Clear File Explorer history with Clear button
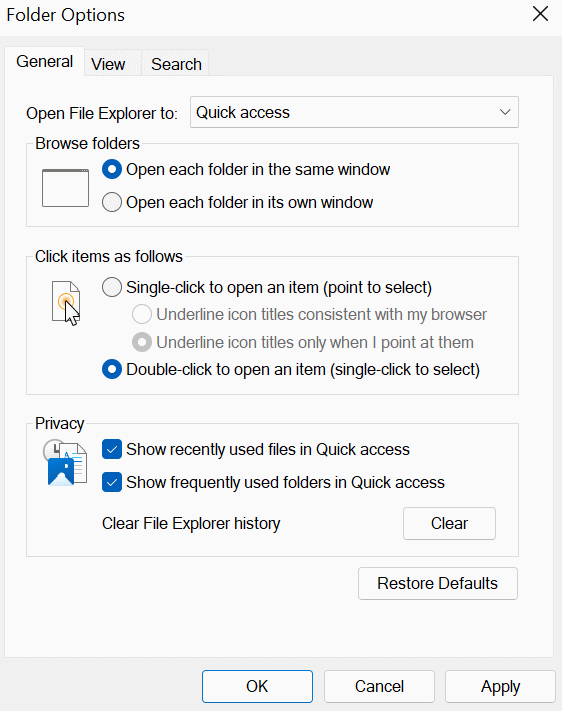 point(449,523)
